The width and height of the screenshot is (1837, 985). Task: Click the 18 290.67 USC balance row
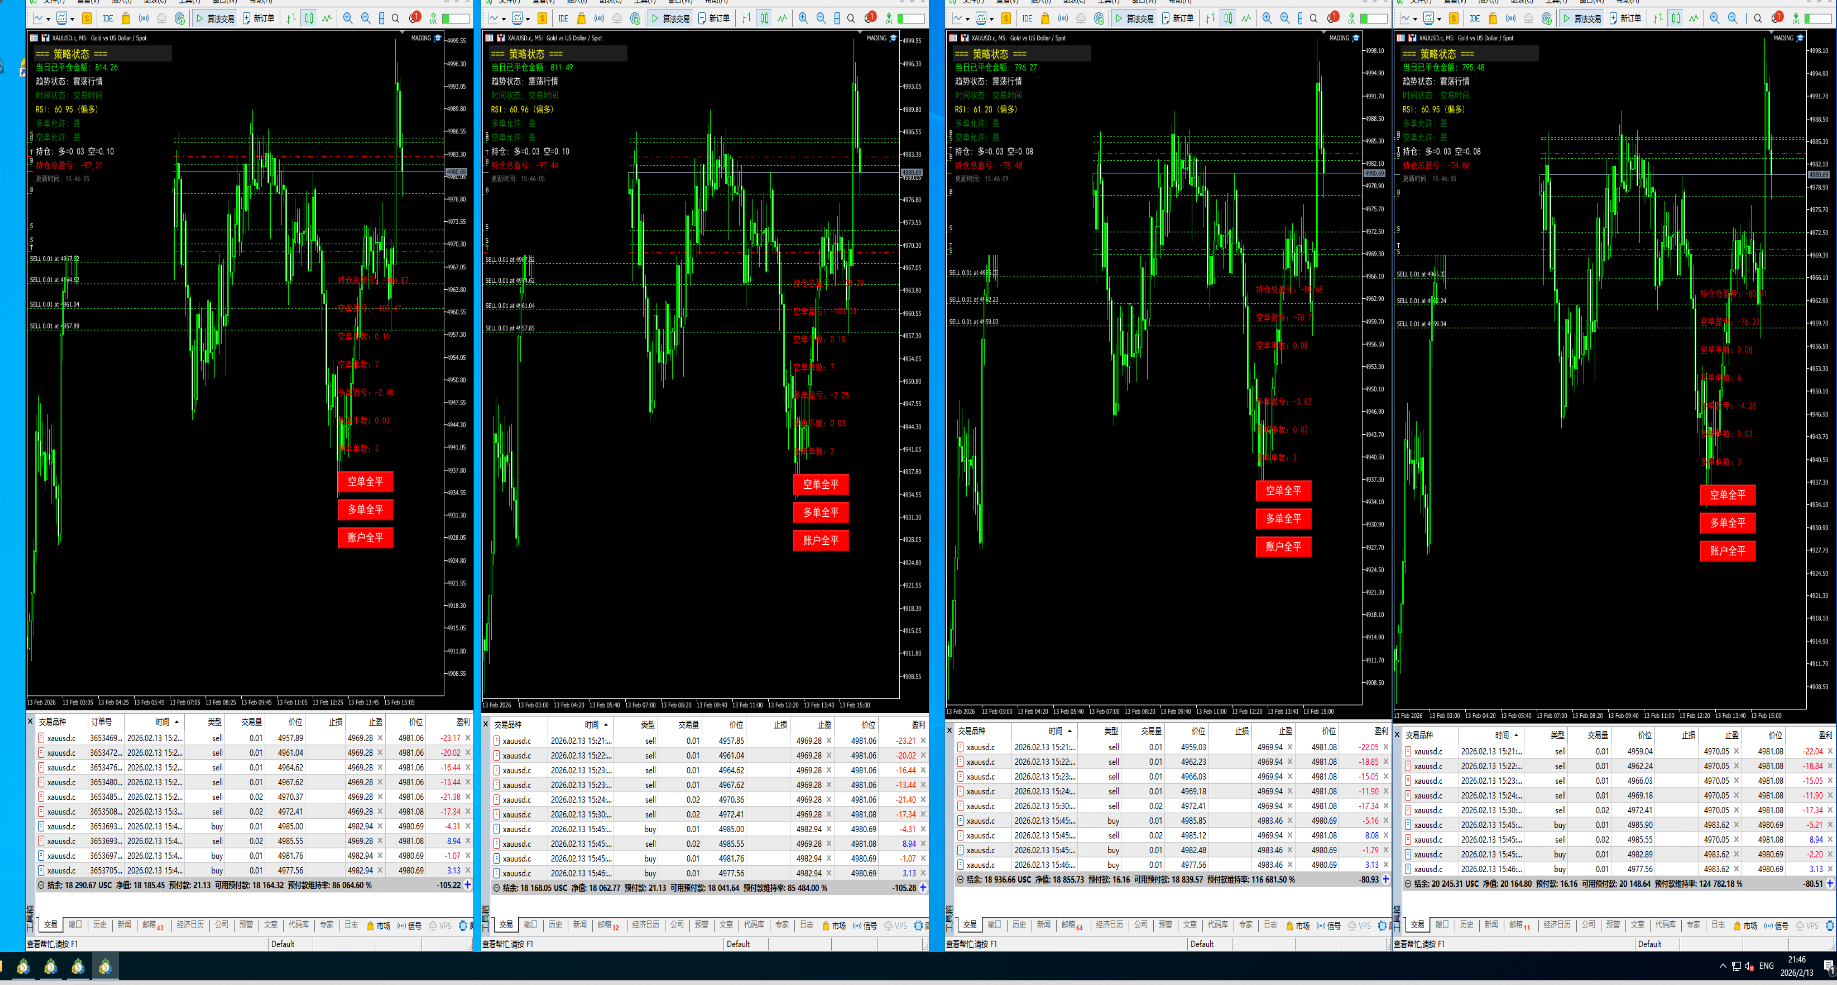pos(254,885)
